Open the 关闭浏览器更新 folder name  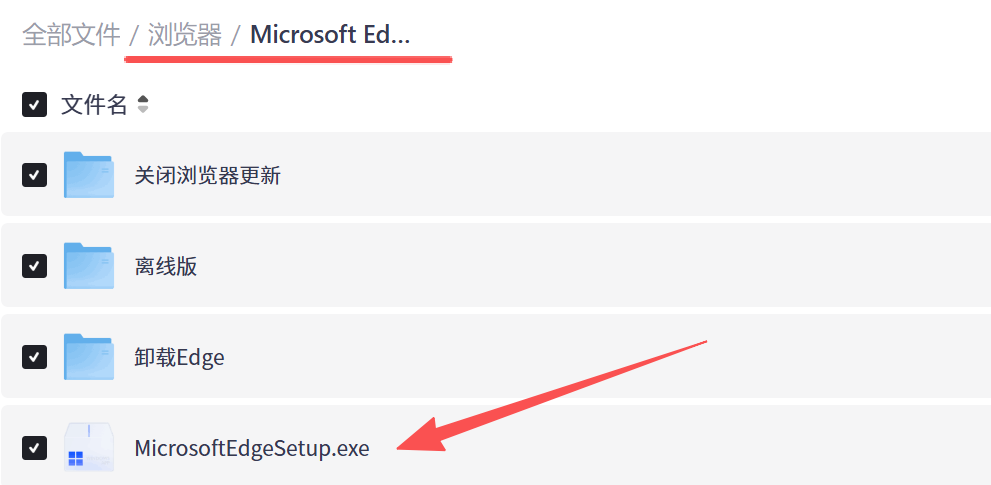208,176
